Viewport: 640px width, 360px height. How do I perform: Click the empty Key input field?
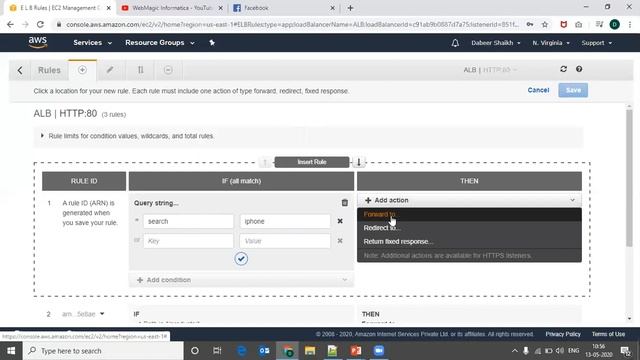188,241
